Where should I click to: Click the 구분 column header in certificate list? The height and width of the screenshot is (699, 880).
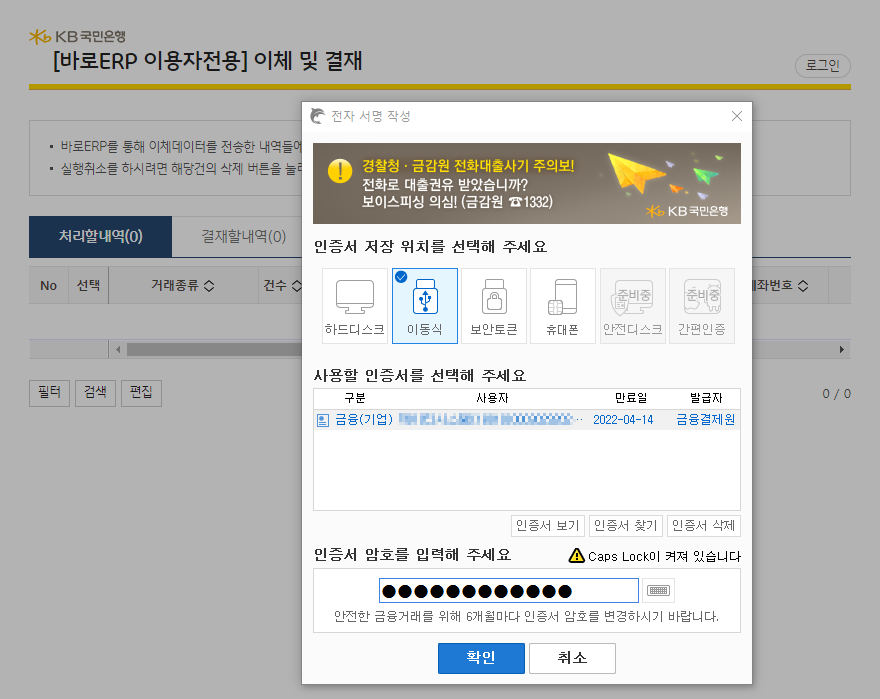(355, 398)
